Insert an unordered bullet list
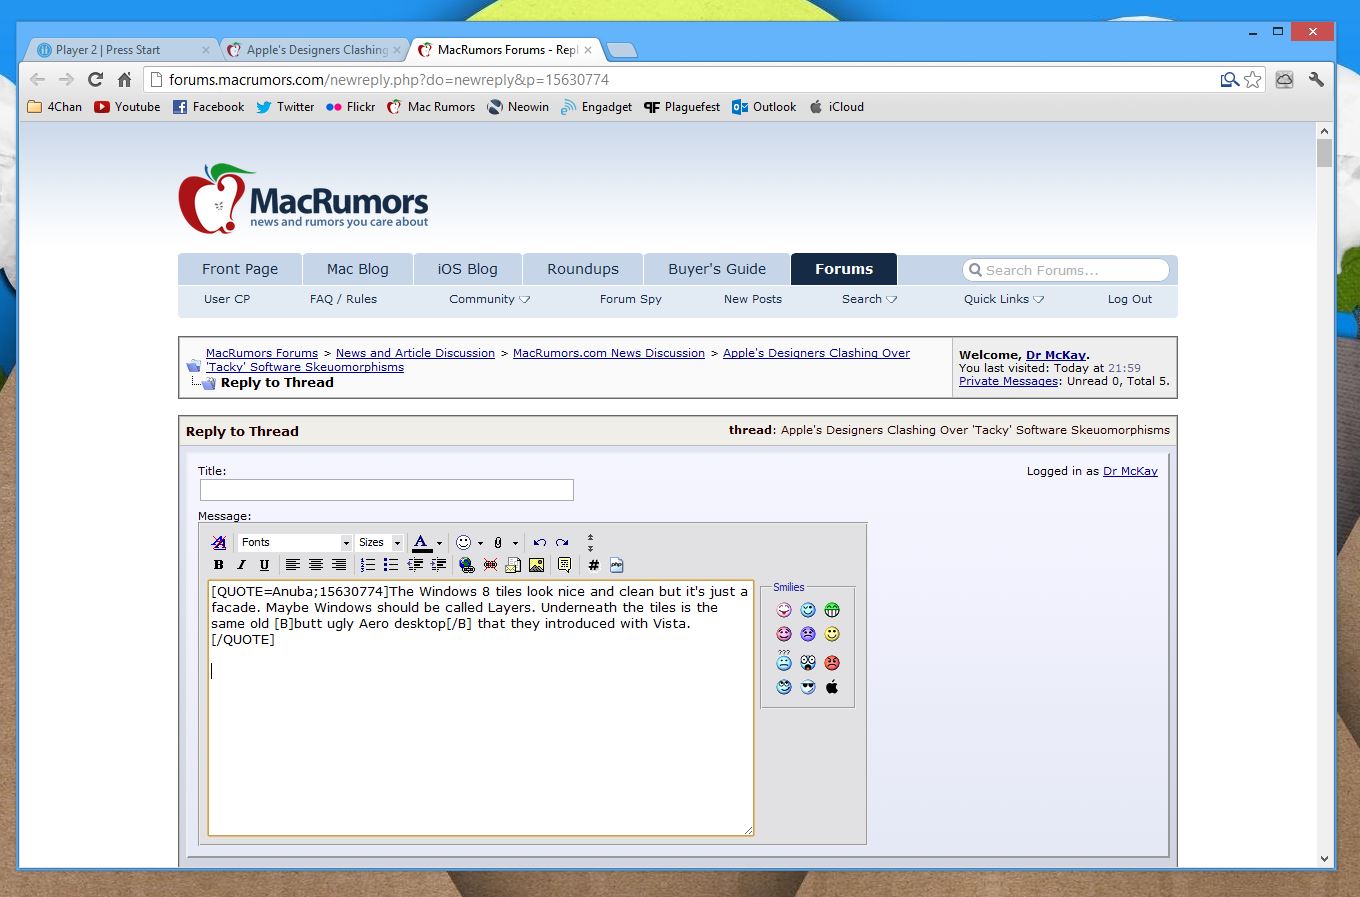1360x897 pixels. (x=391, y=565)
